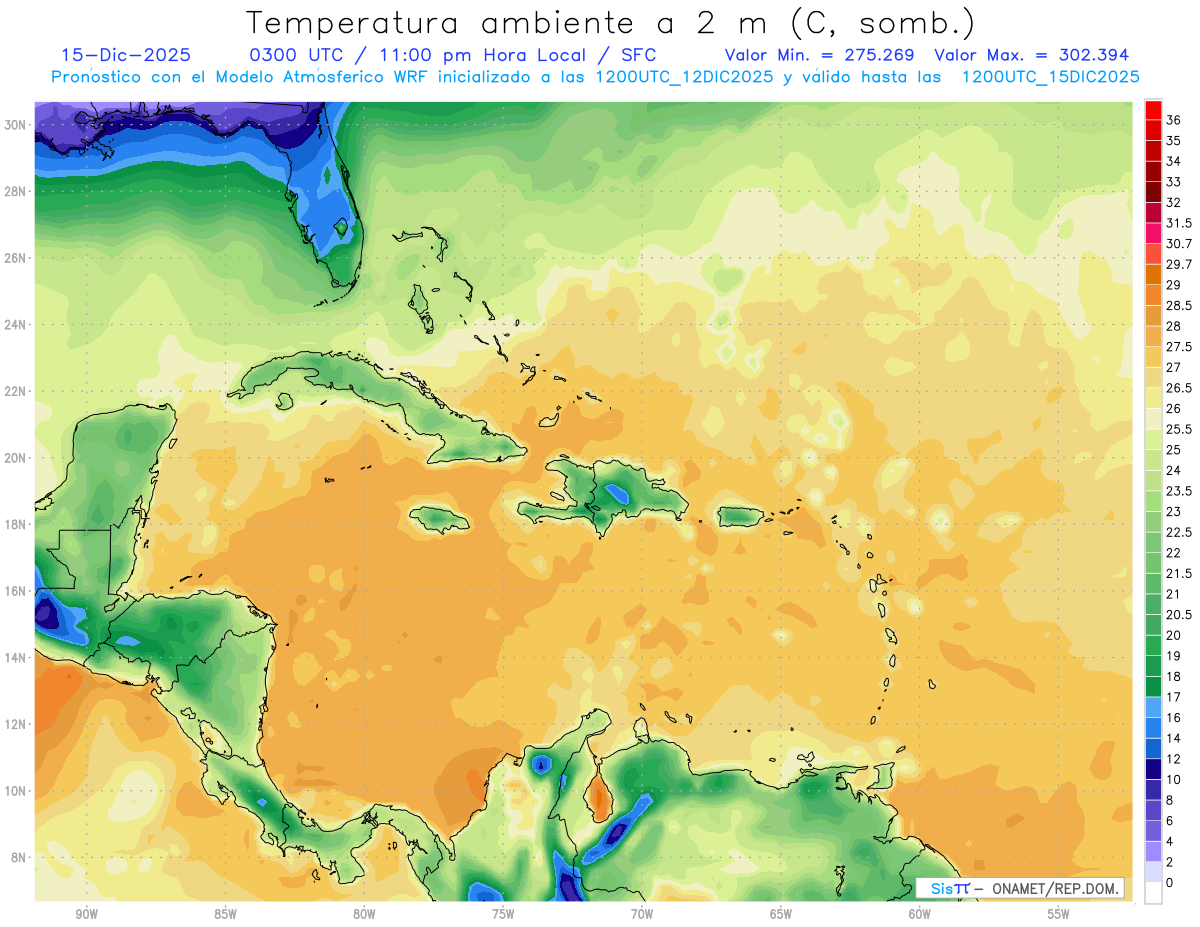This screenshot has width=1200, height=927.
Task: Click the top bright red legend swatch above 36
Action: 1153,110
